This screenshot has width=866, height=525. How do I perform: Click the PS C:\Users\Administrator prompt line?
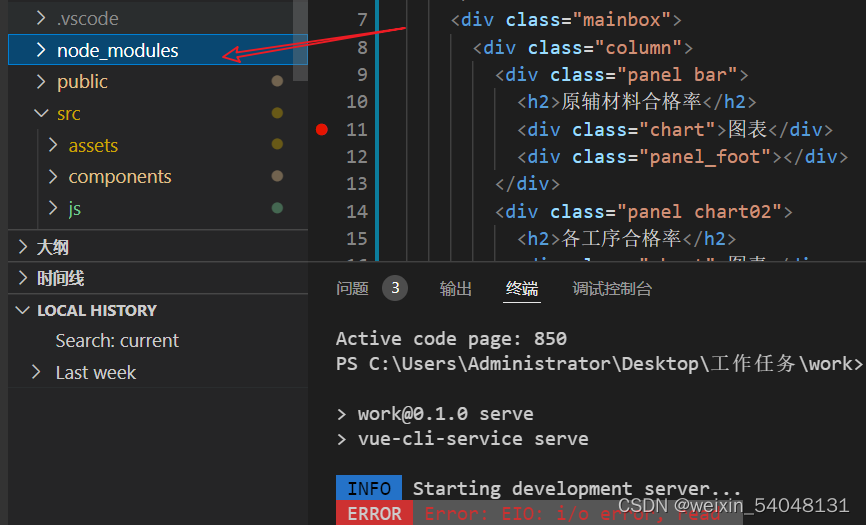click(x=599, y=363)
